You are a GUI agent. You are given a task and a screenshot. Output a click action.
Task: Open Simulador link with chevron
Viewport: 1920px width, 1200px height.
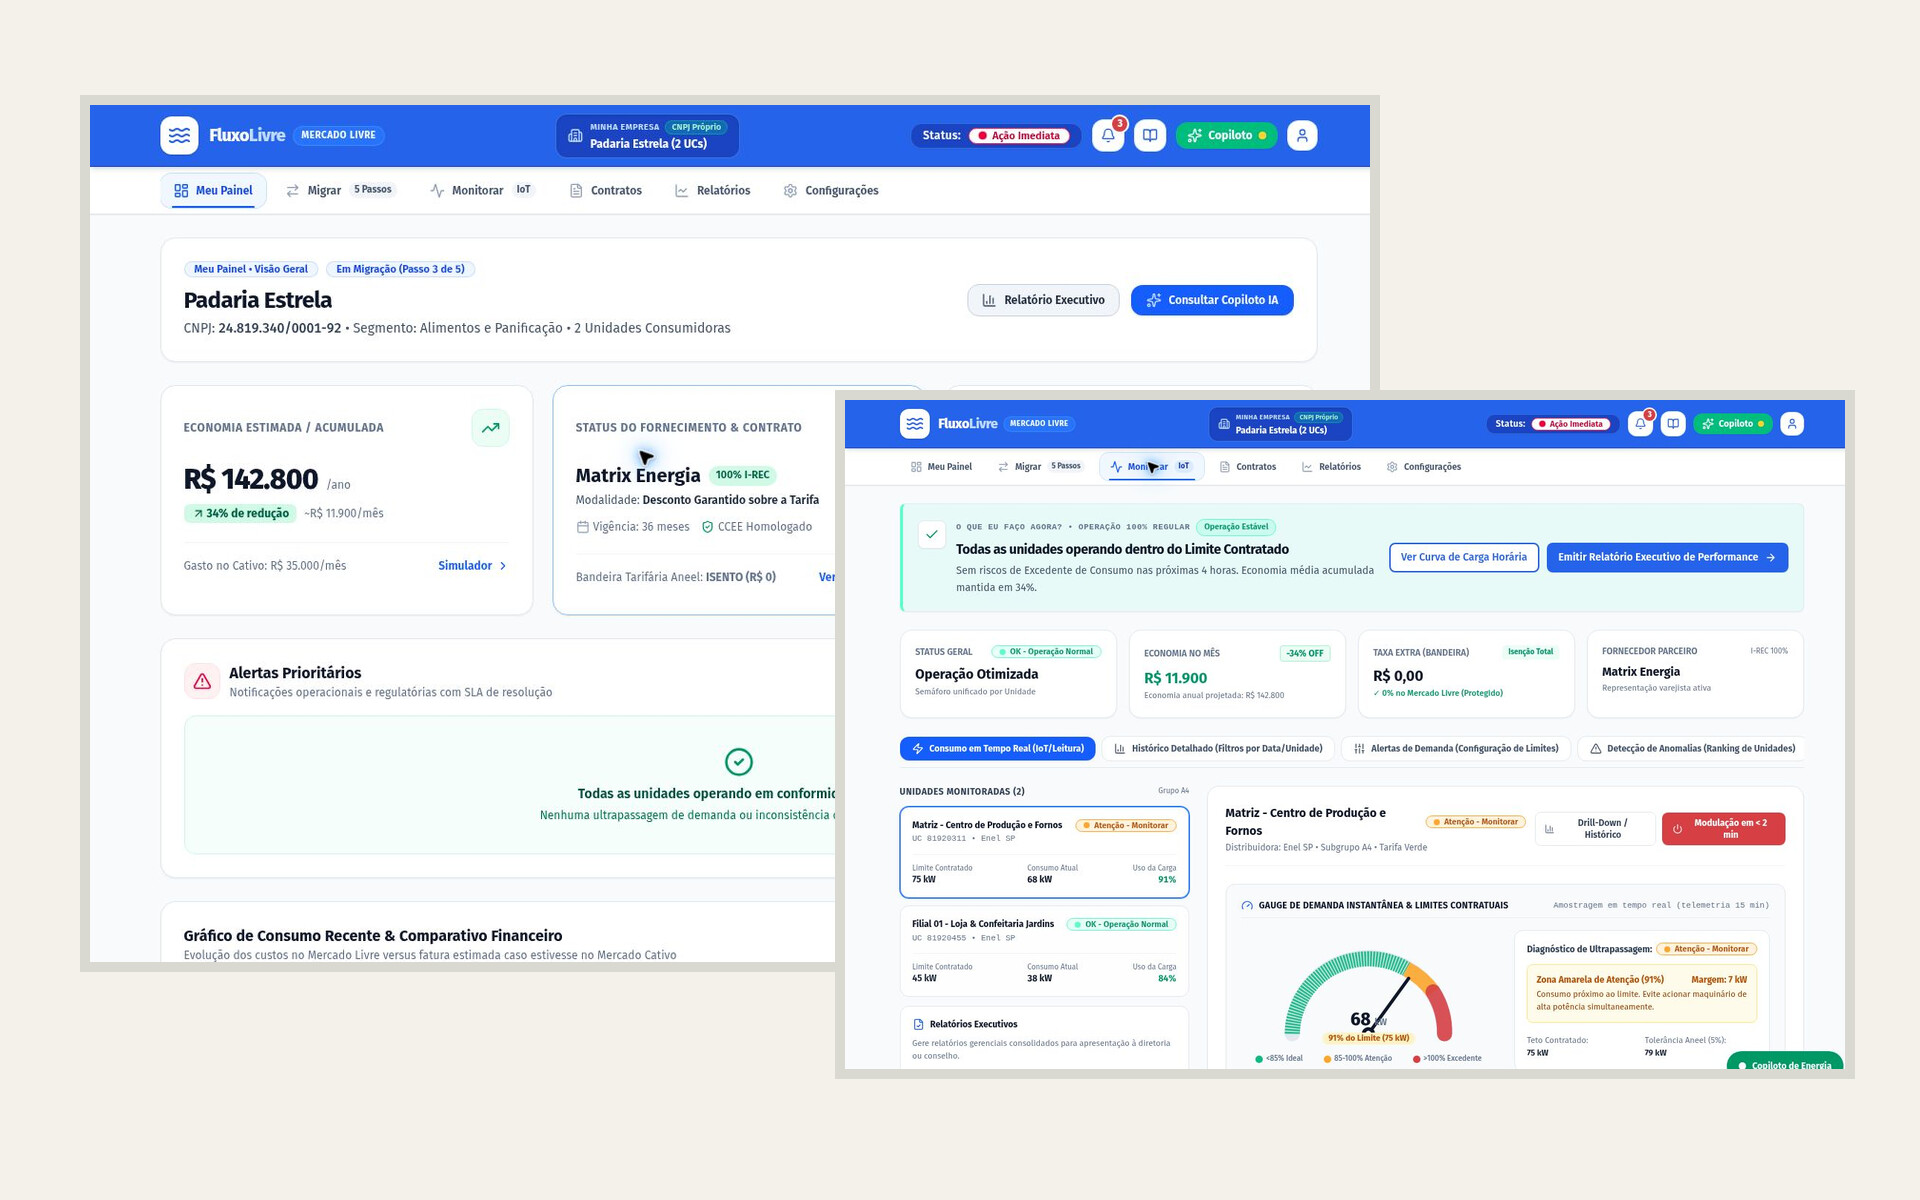(x=472, y=566)
